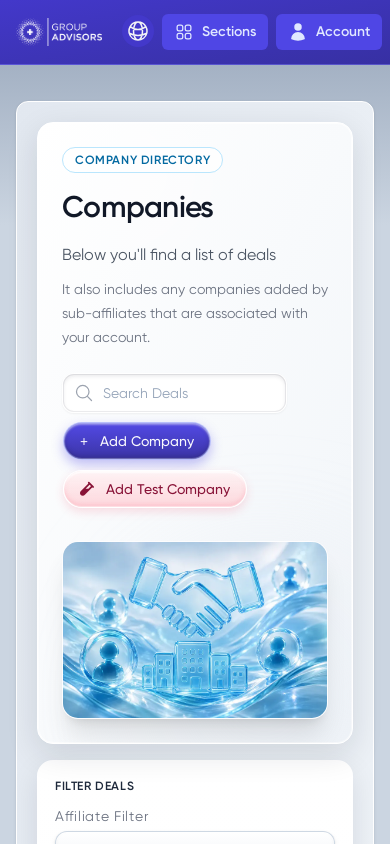Click the glass buildings graphic in the illustration
The width and height of the screenshot is (390, 844).
pyautogui.click(x=195, y=665)
